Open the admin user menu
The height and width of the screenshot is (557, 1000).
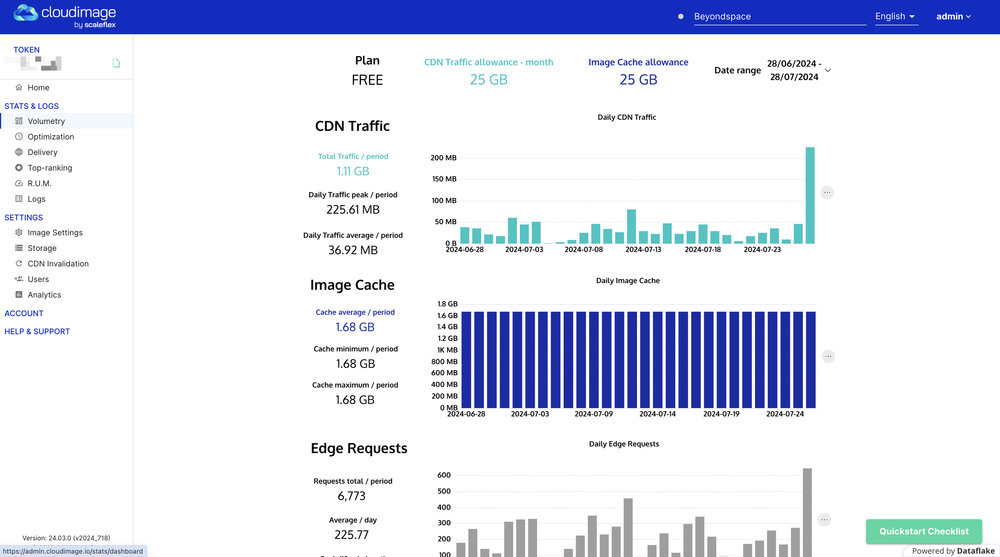[x=953, y=17]
